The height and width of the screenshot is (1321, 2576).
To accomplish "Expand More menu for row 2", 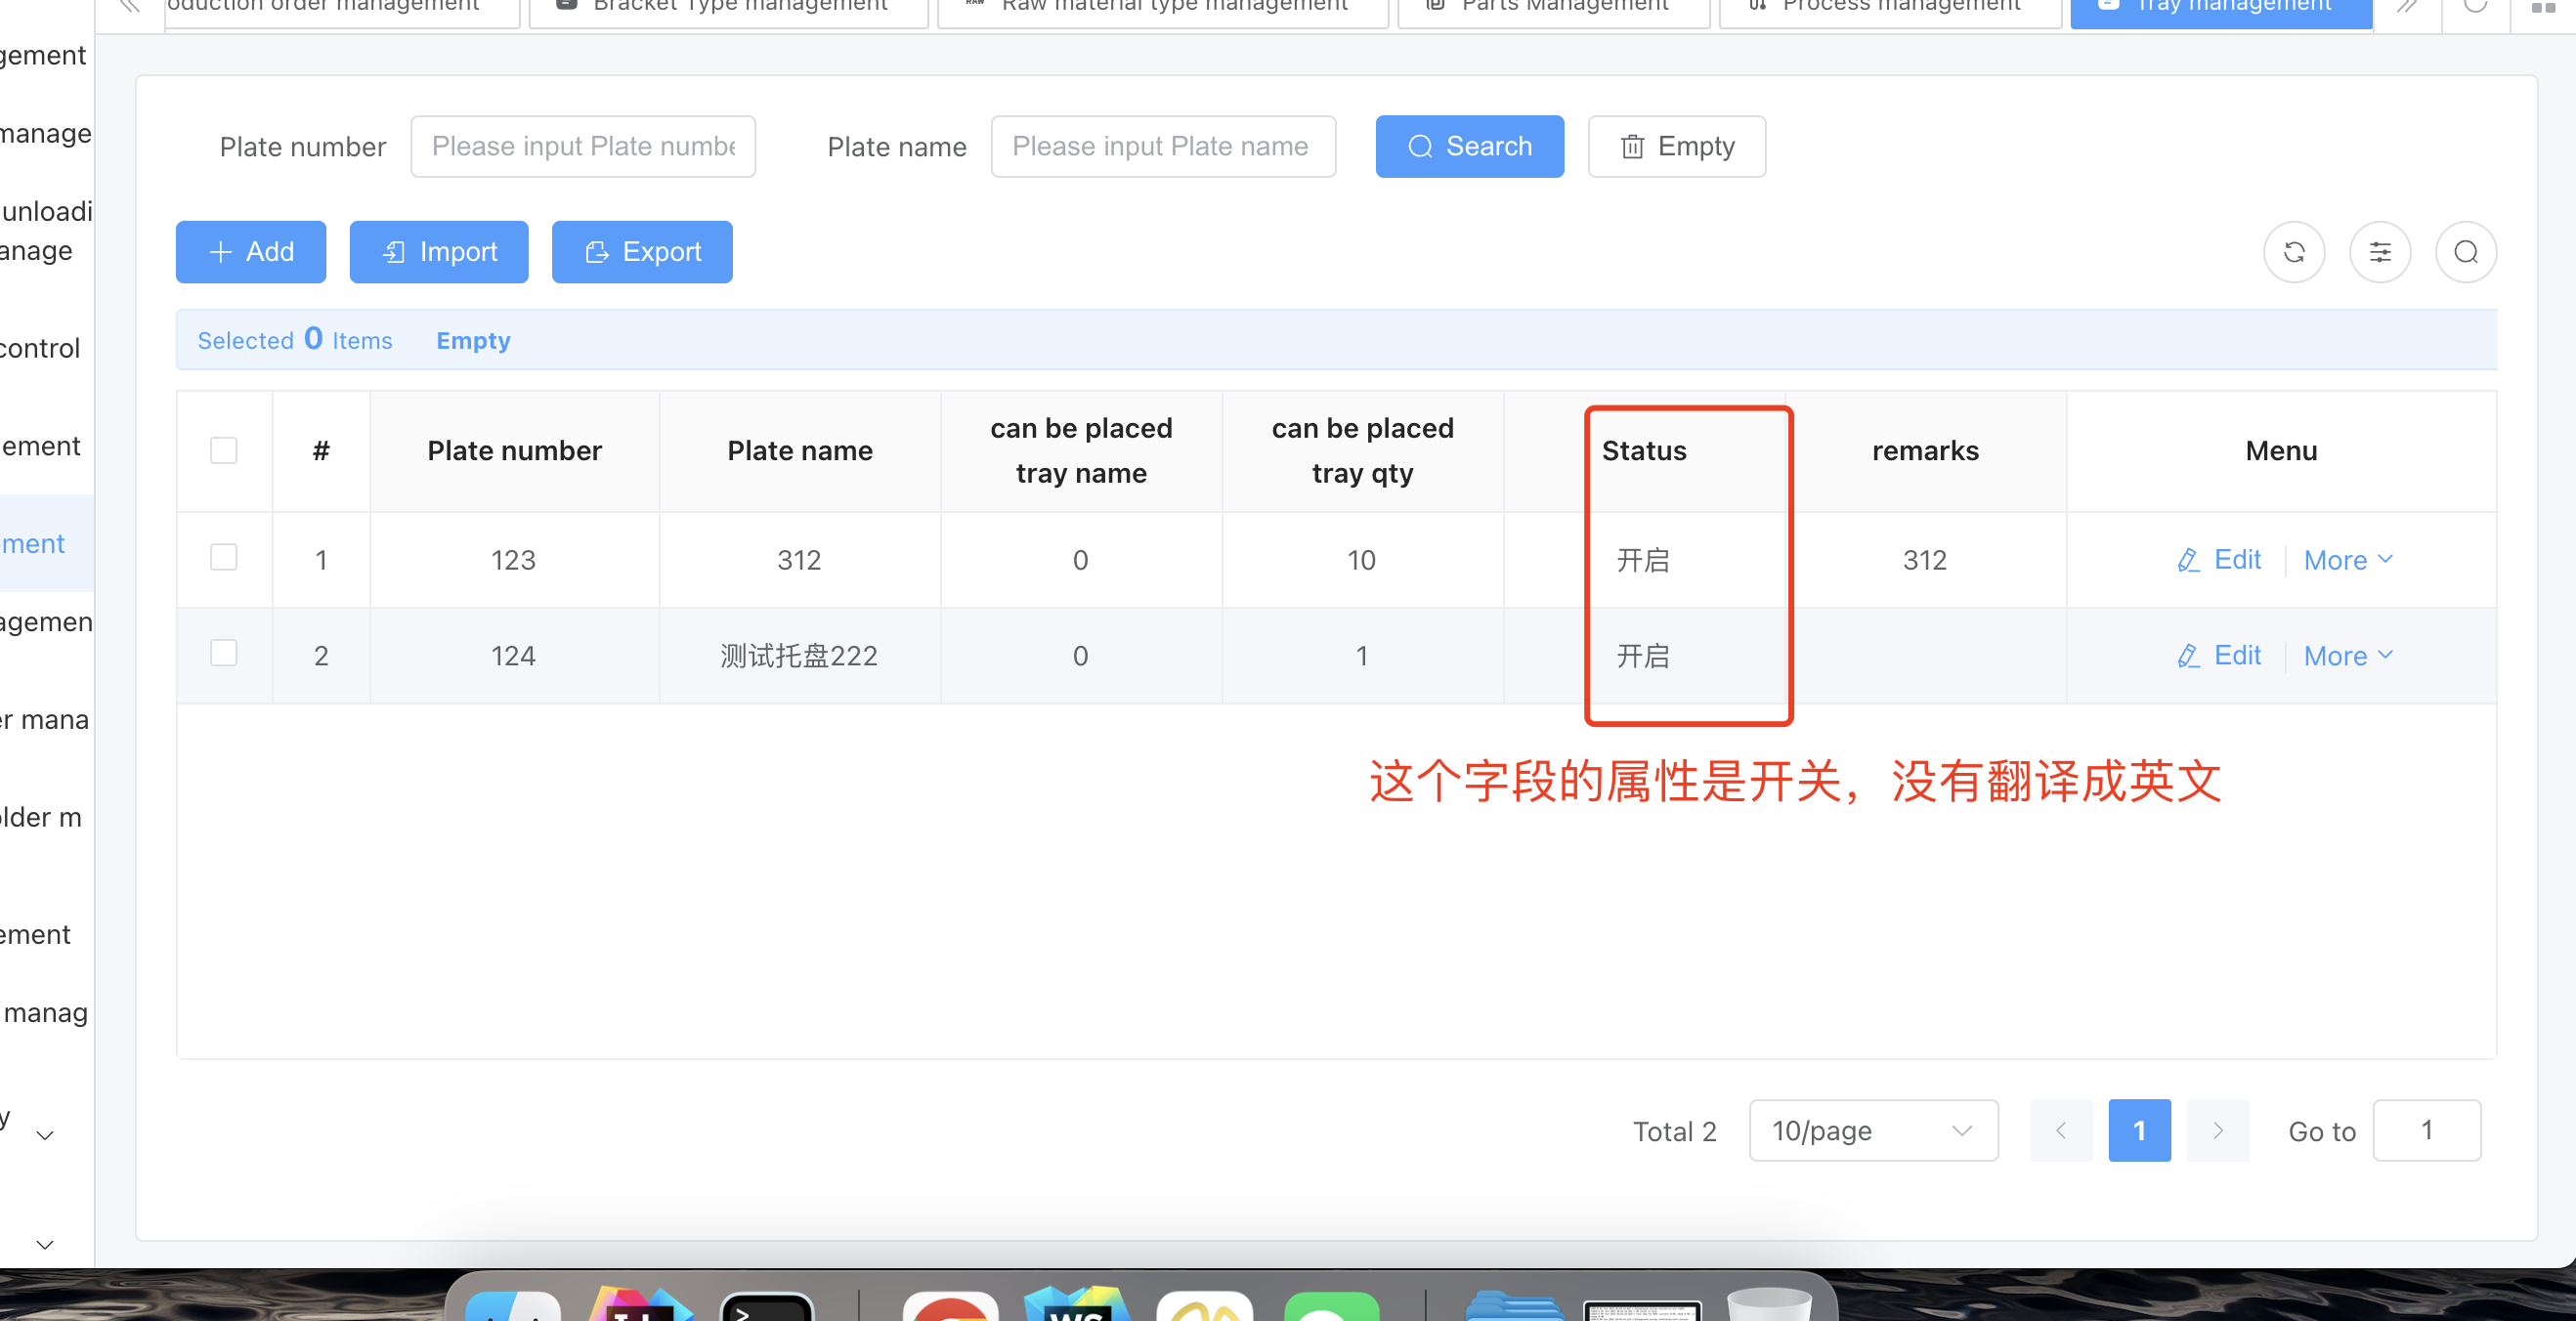I will [2347, 656].
